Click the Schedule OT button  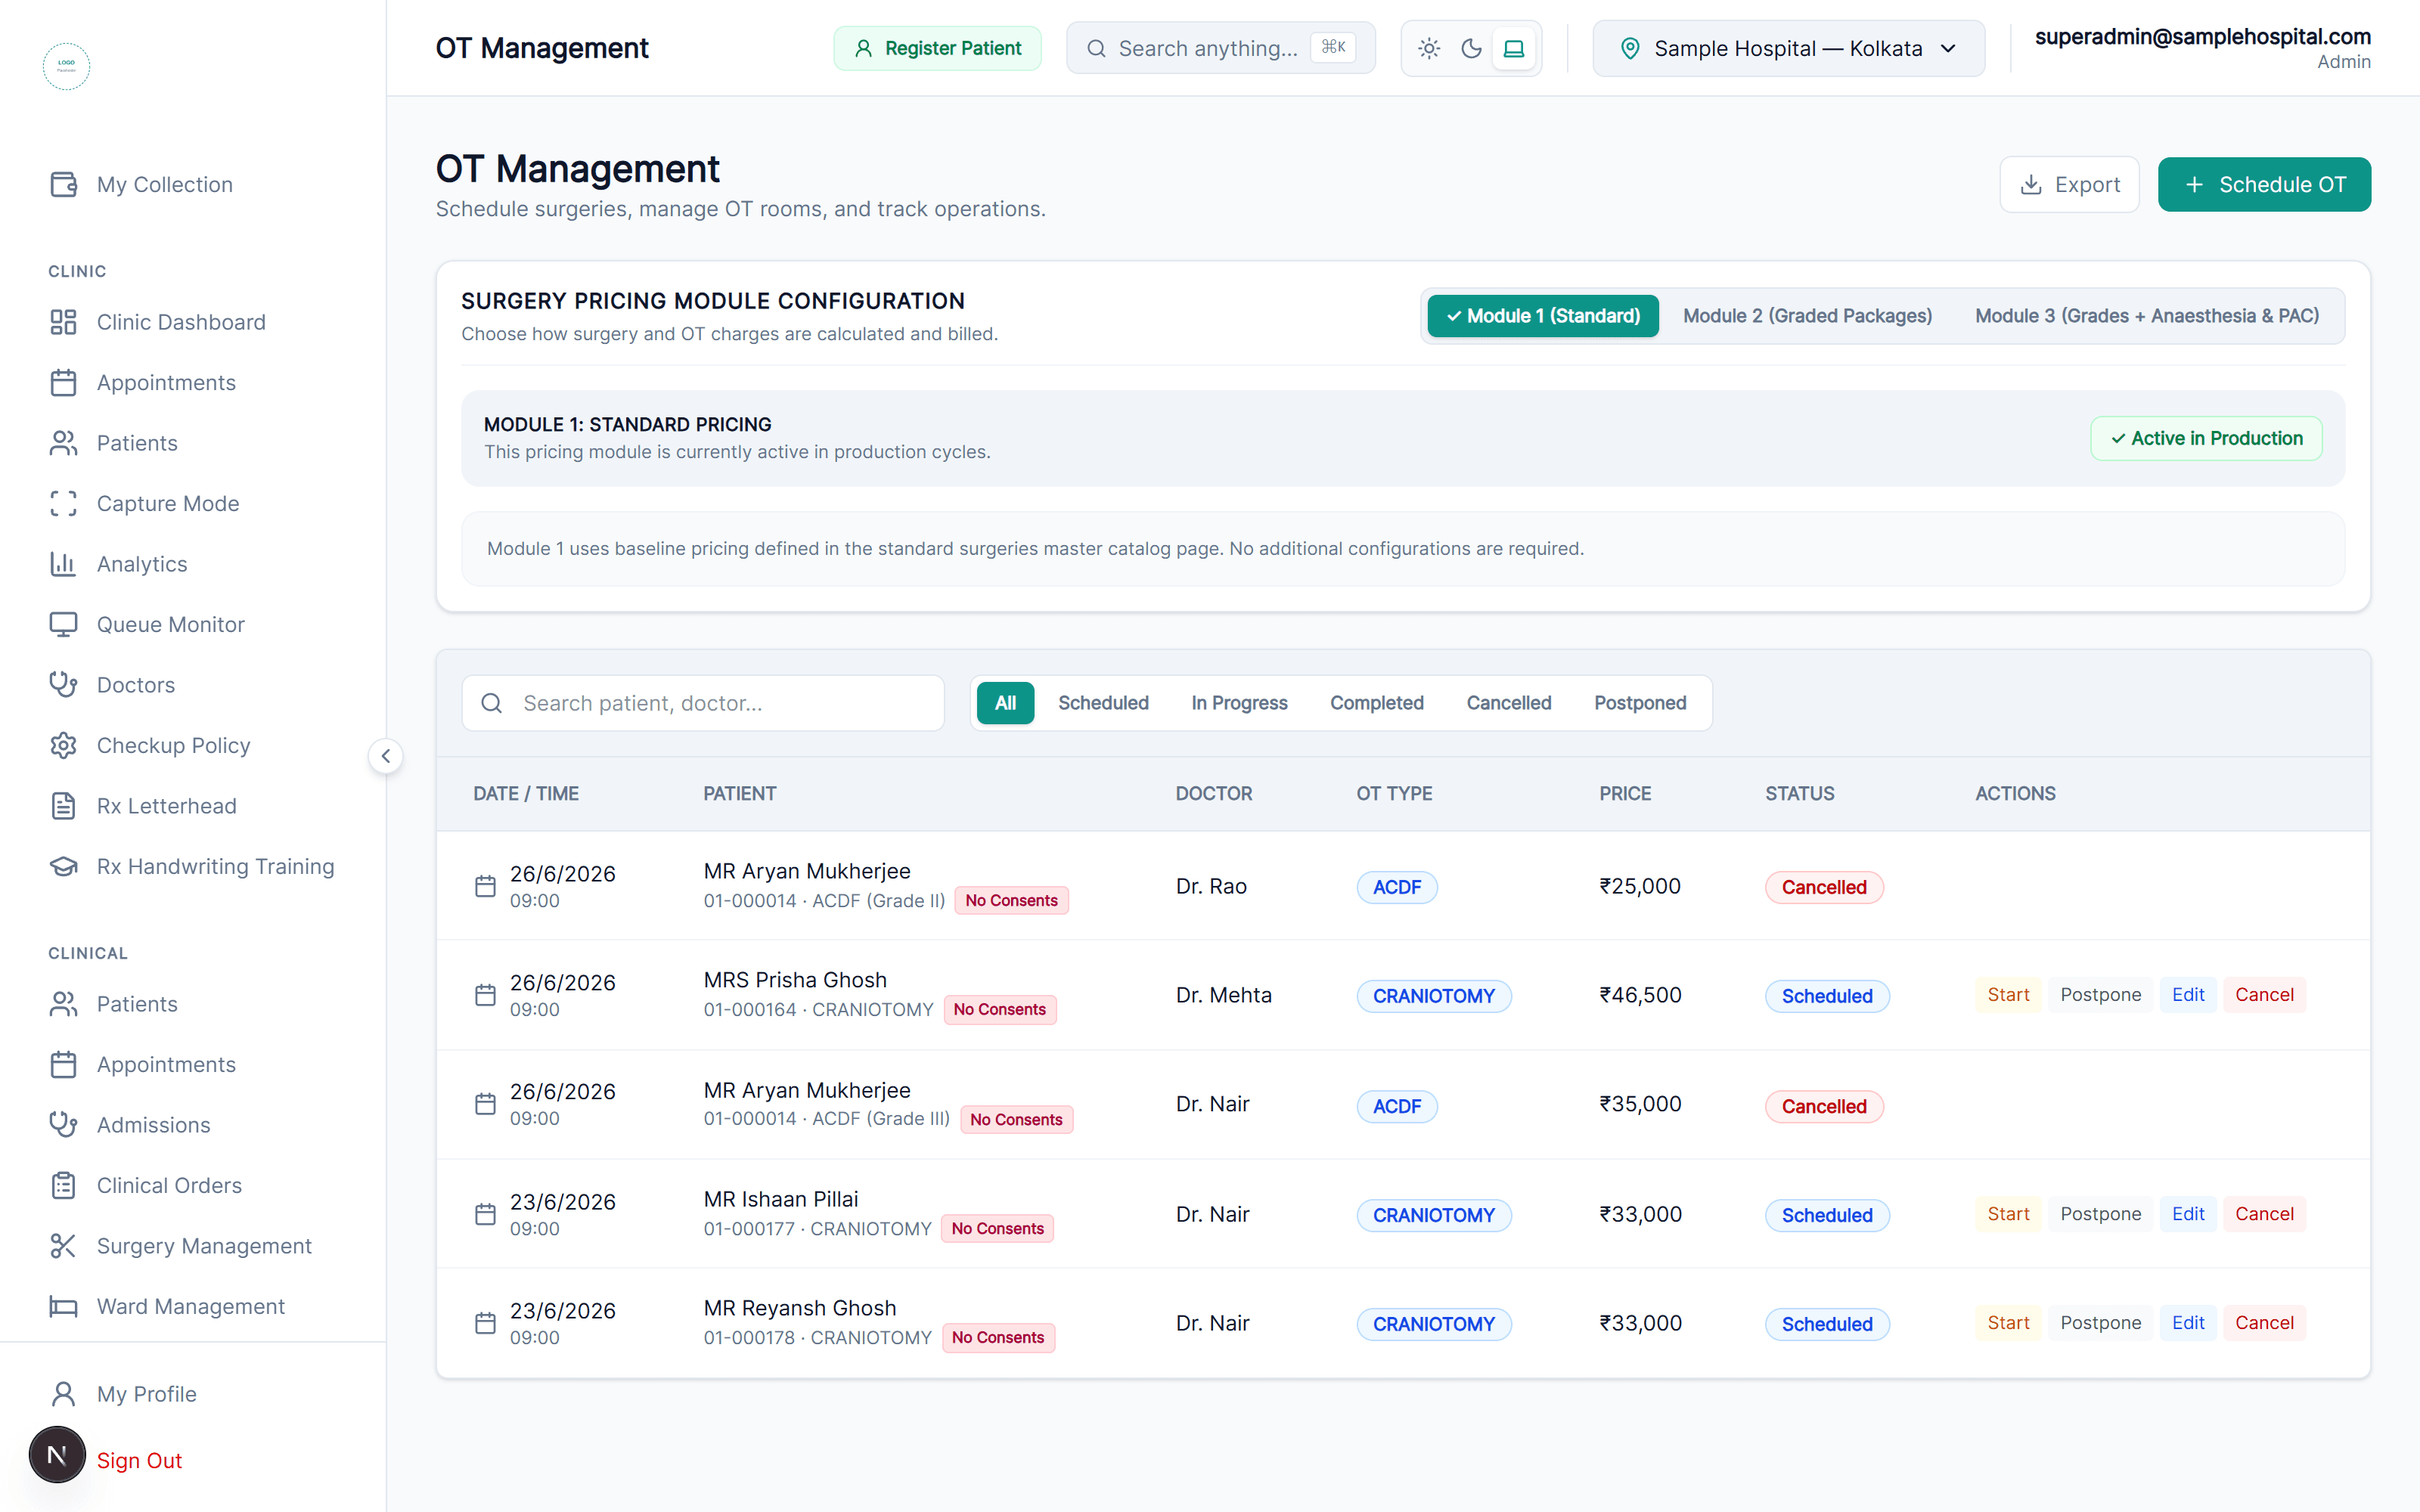pyautogui.click(x=2264, y=184)
